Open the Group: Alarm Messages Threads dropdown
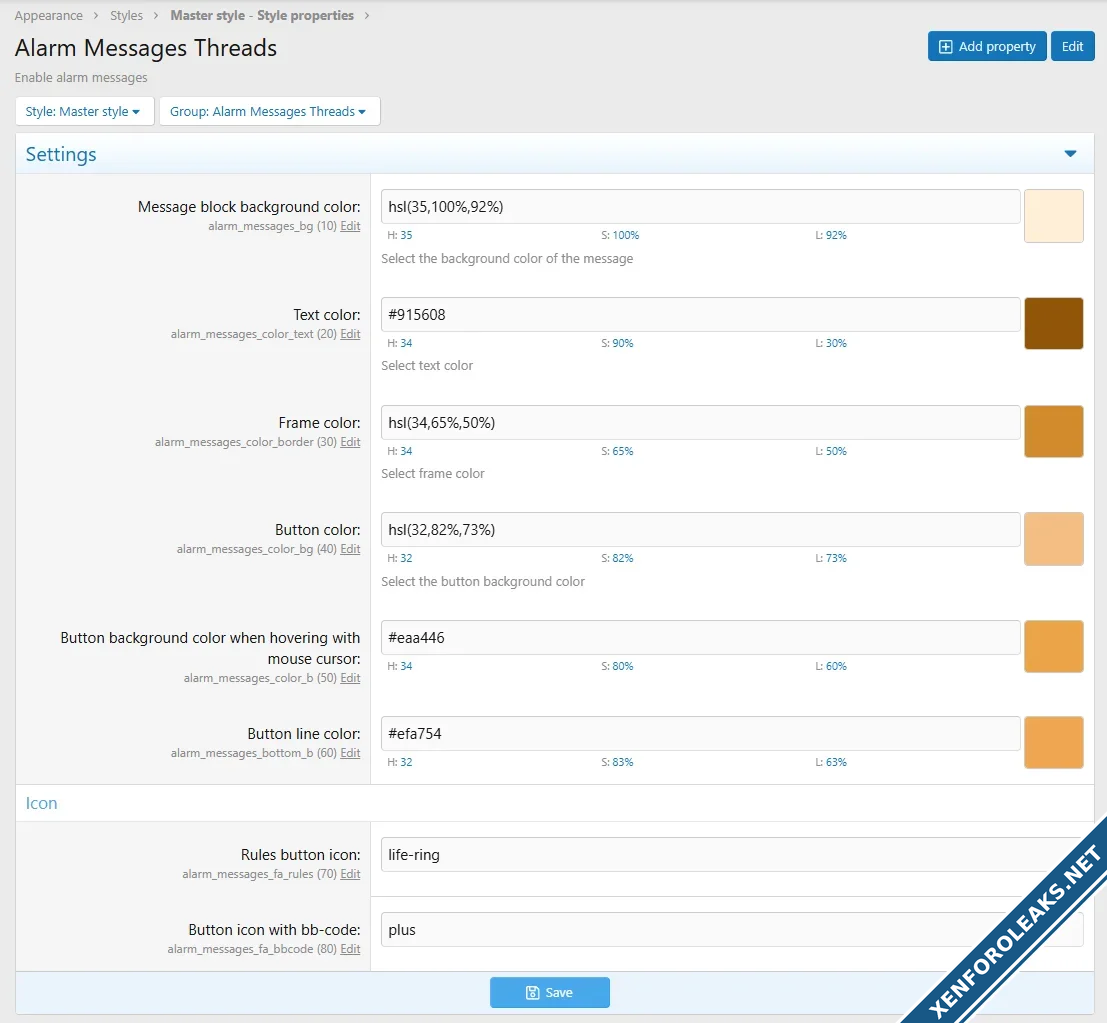This screenshot has width=1107, height=1023. (268, 112)
